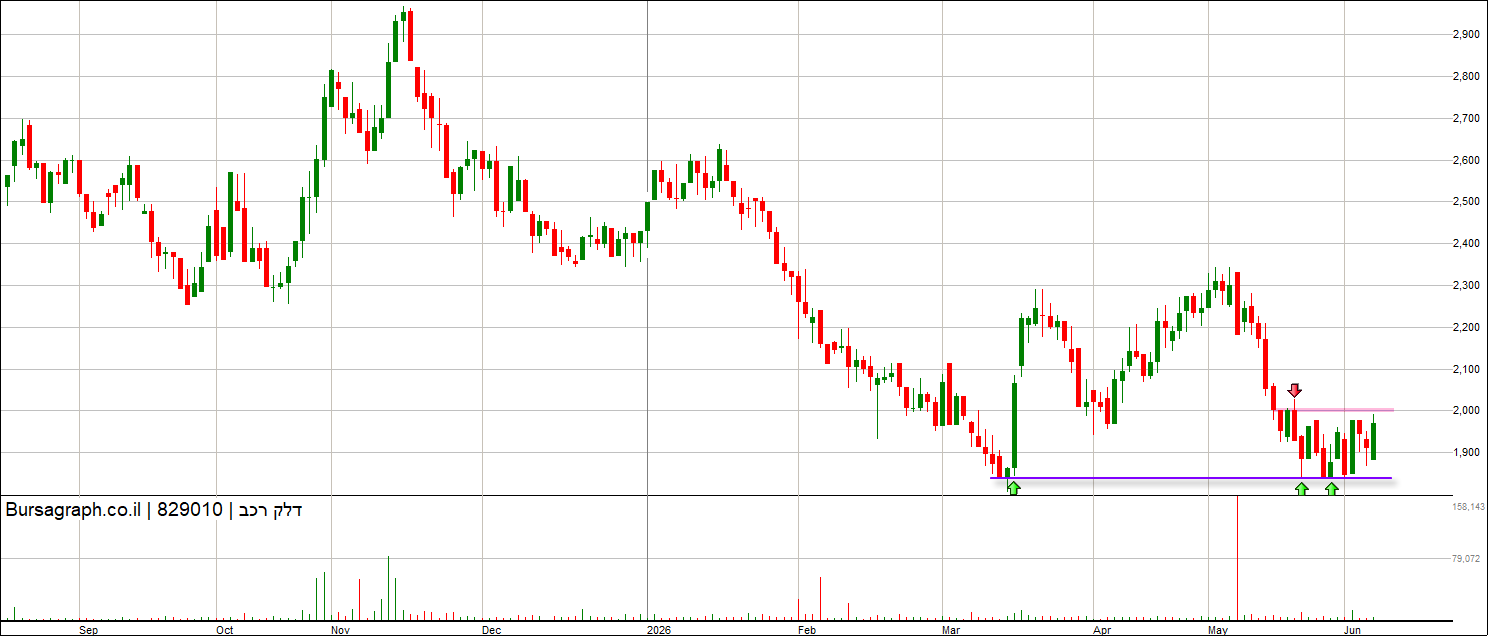Click the red down arrow sell marker

pos(1295,391)
